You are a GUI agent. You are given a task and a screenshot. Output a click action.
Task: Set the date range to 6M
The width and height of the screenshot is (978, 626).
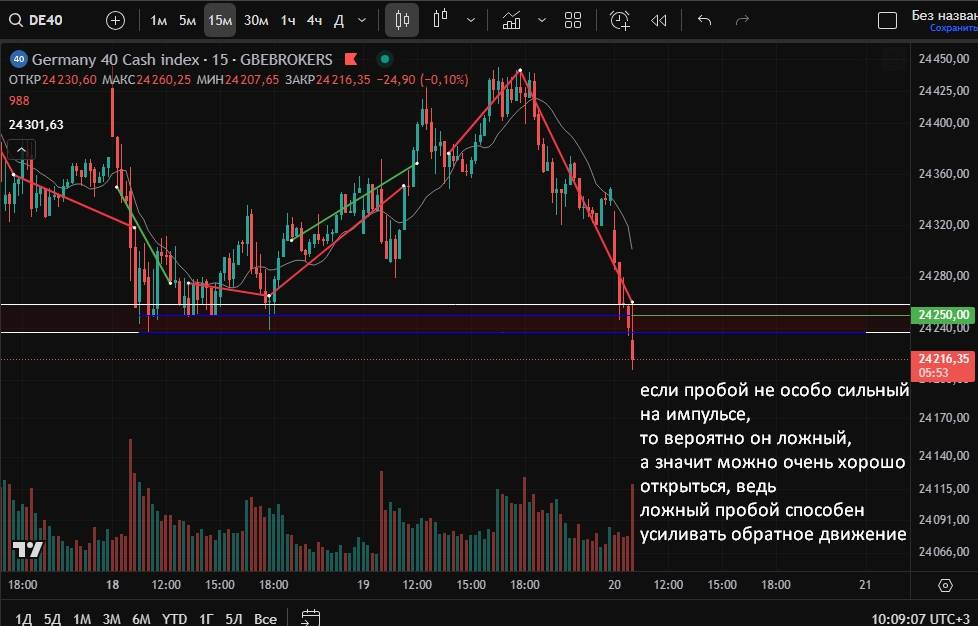click(x=143, y=619)
